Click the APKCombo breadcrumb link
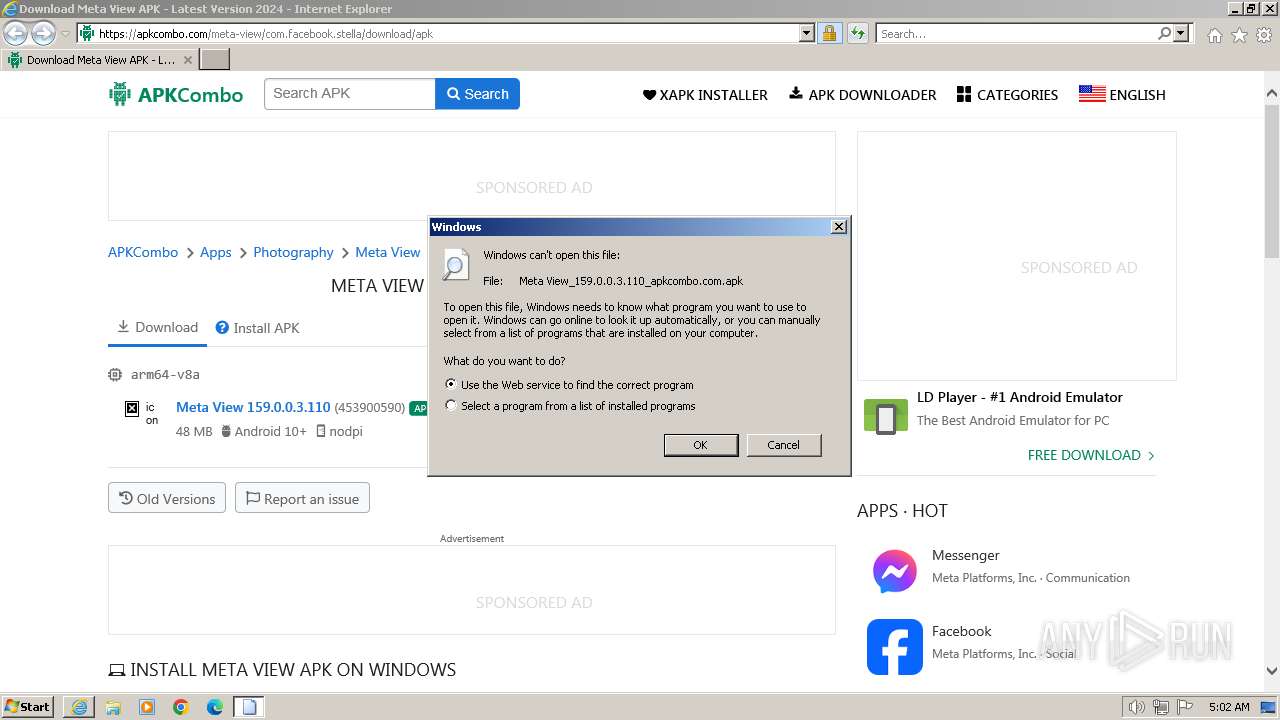 (143, 253)
